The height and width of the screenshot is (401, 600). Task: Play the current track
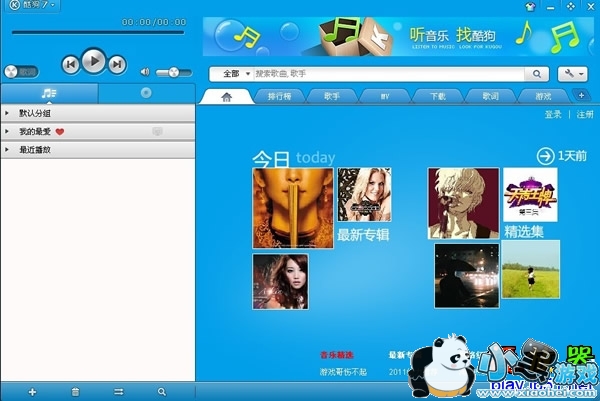[94, 61]
